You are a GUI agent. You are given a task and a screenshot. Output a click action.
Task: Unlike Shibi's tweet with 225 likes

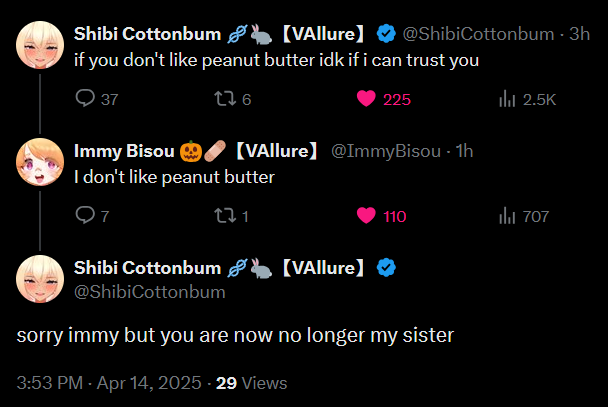(x=366, y=99)
